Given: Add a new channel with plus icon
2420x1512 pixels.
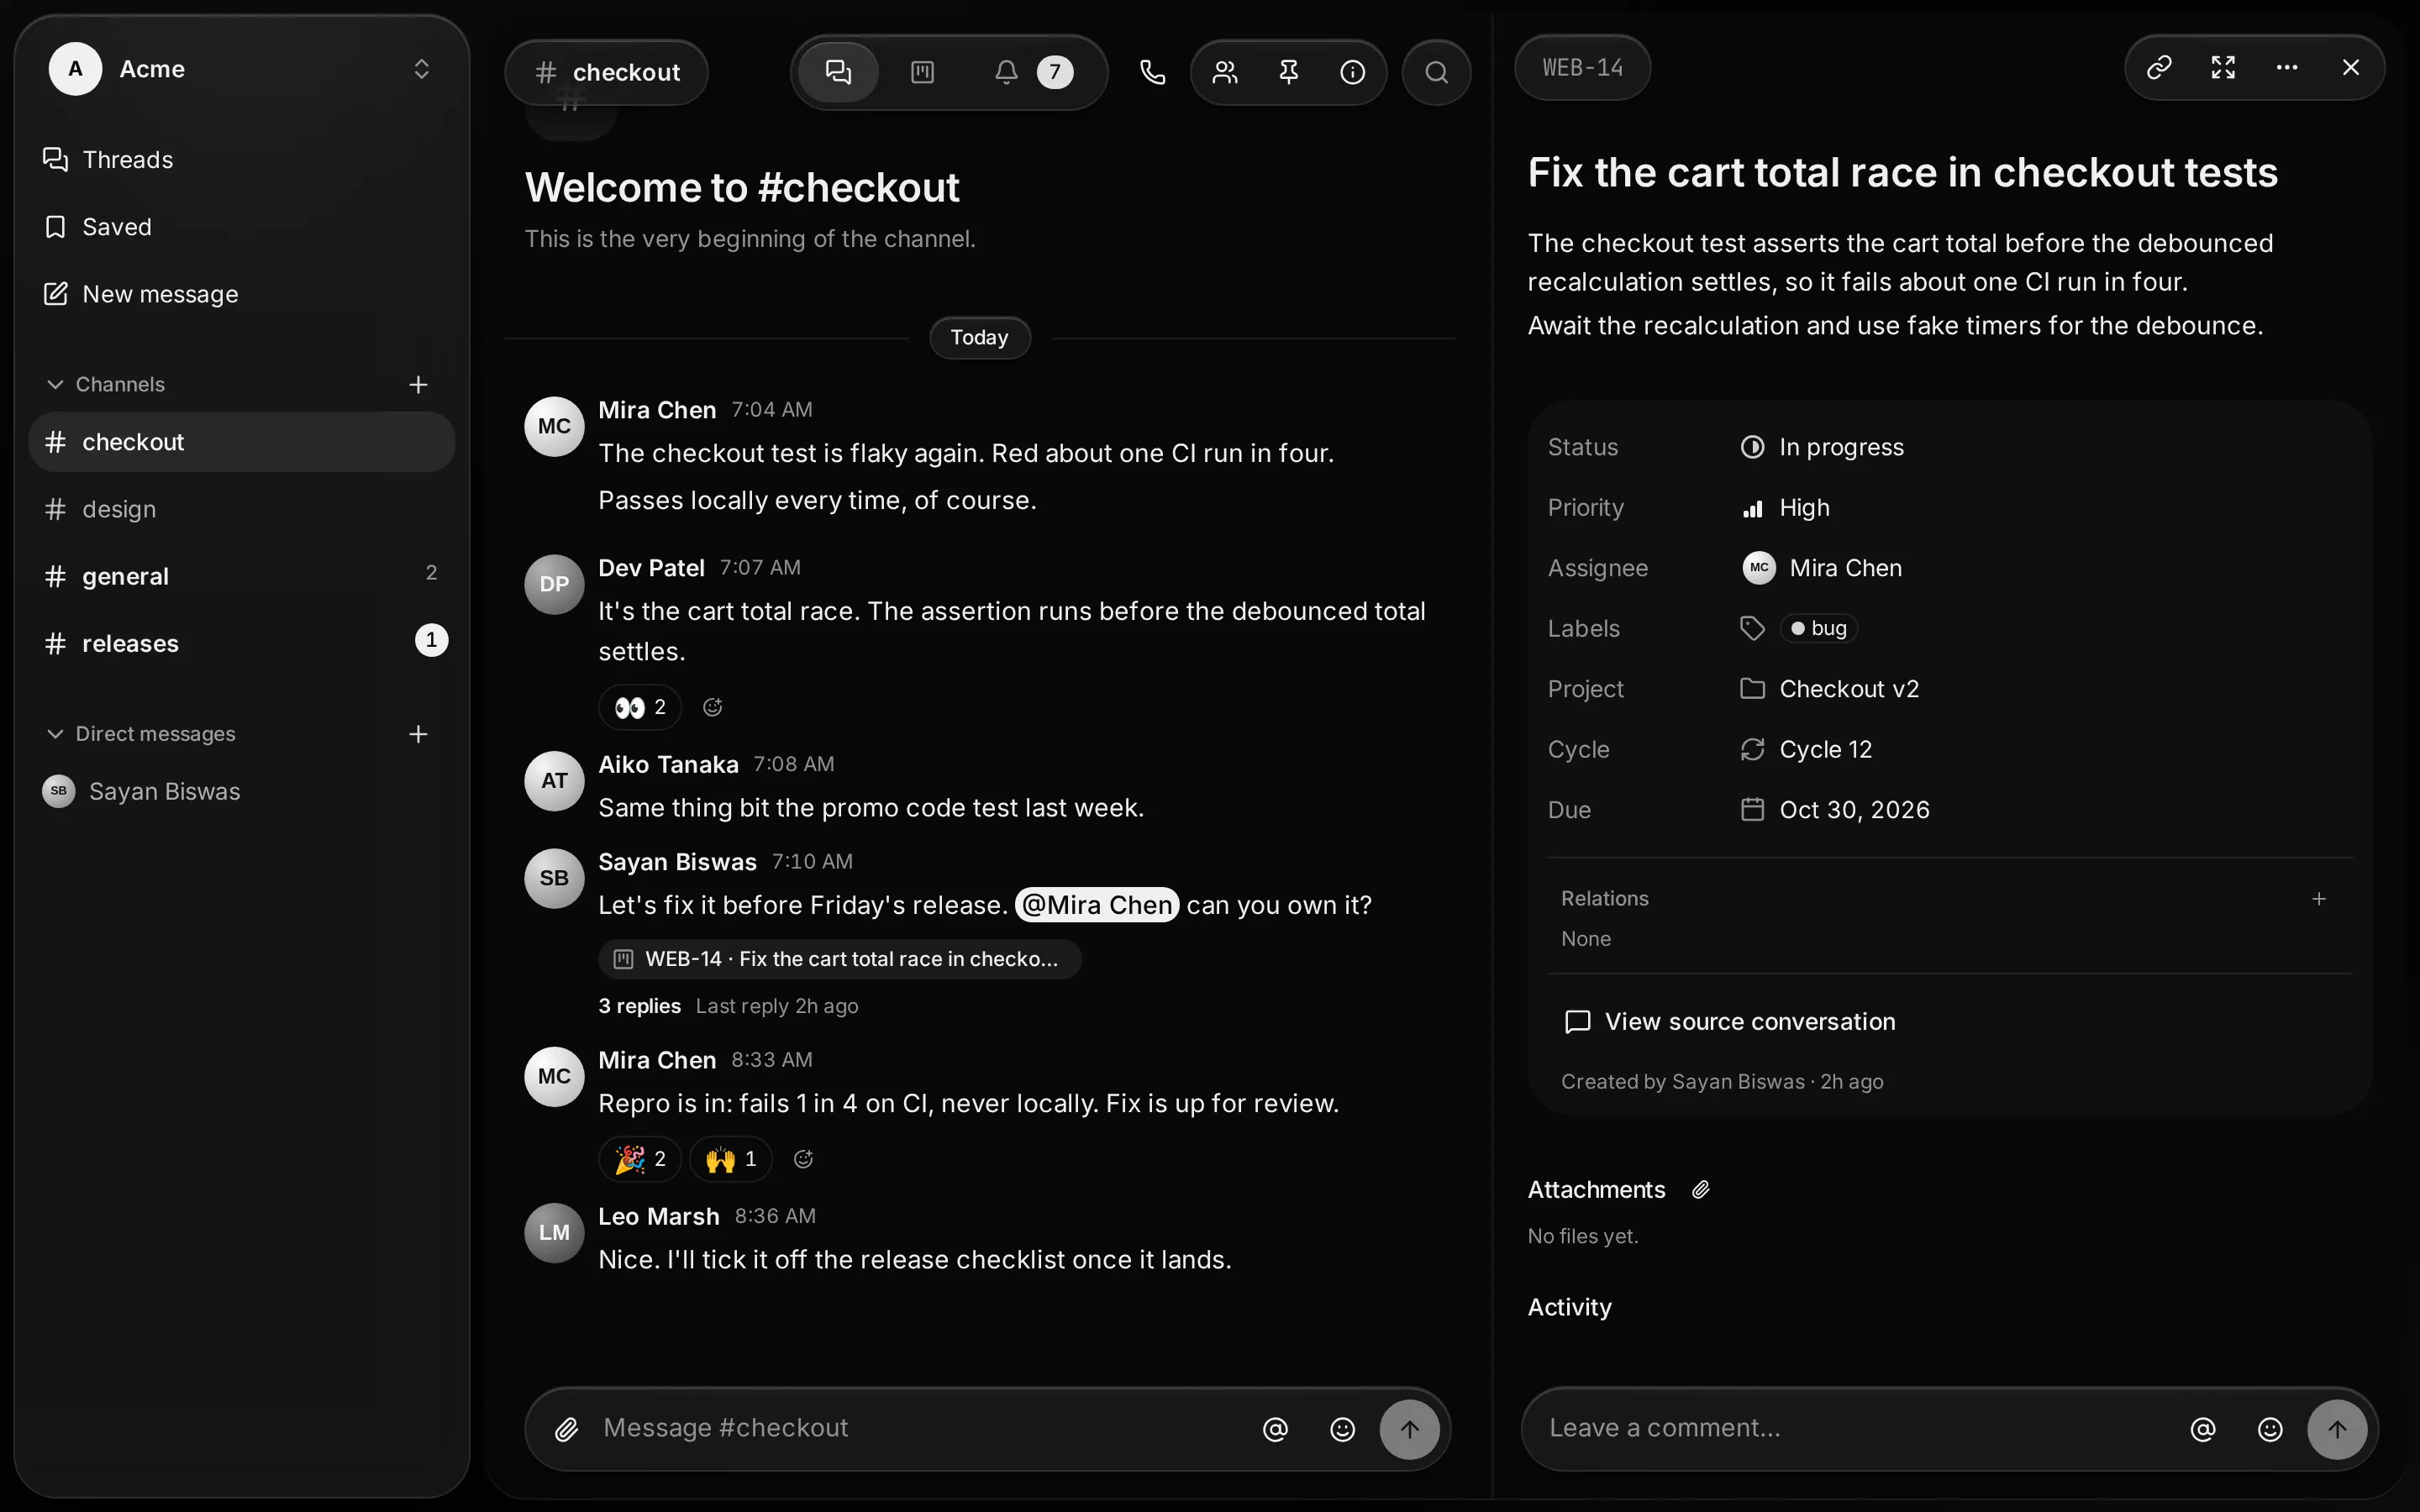Looking at the screenshot, I should (418, 385).
